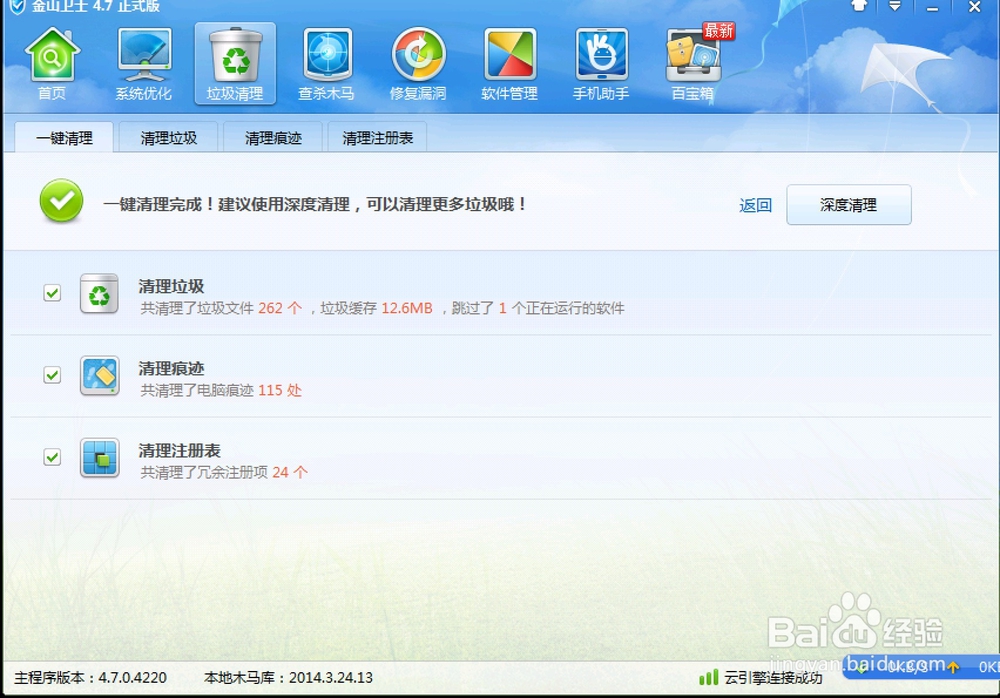
Task: Start 深度清理 deep cleaning
Action: 849,204
